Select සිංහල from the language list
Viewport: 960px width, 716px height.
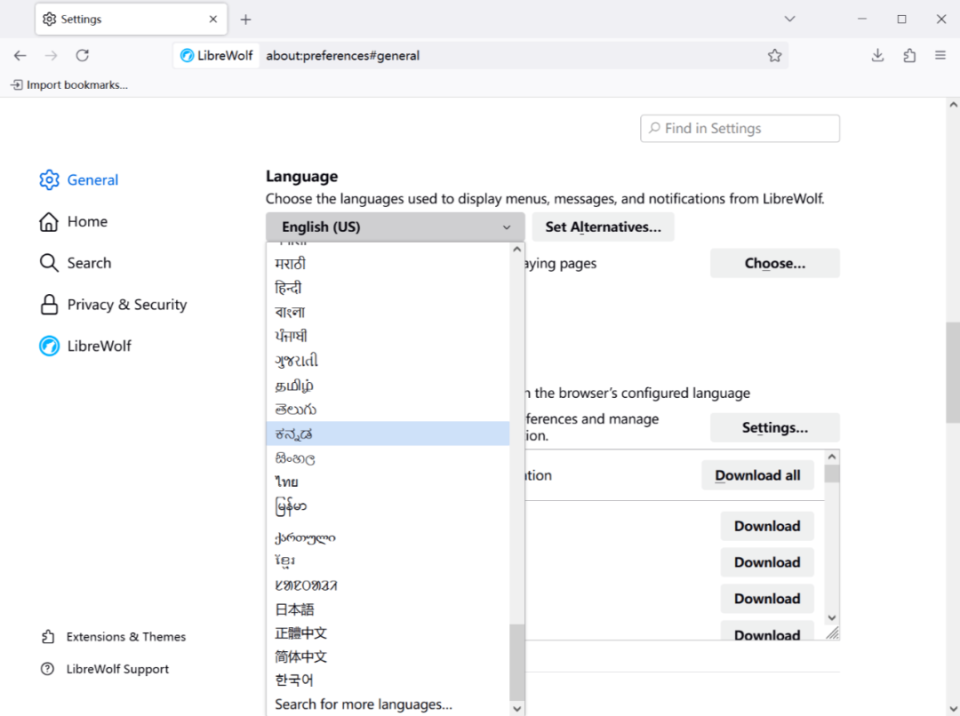(x=388, y=458)
